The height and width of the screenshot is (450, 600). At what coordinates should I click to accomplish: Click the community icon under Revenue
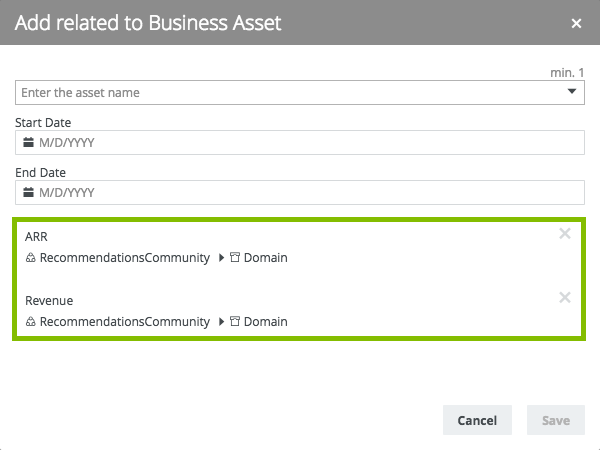point(31,322)
